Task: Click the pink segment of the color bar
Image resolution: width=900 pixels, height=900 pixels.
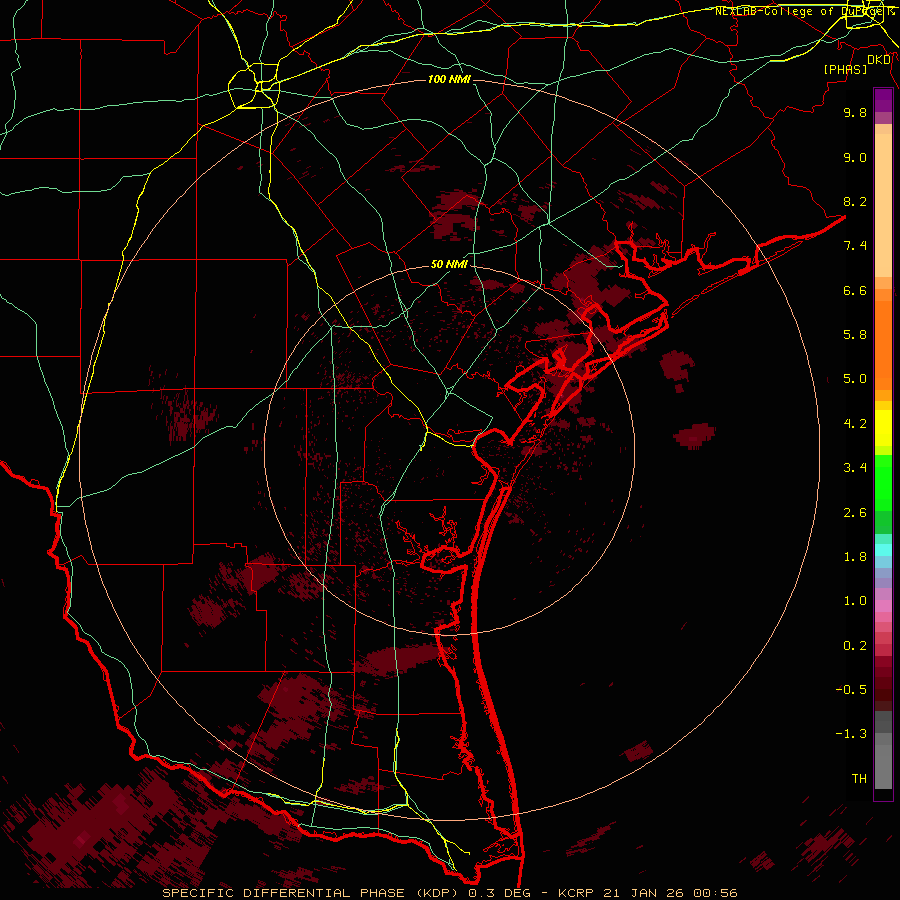Action: [883, 606]
